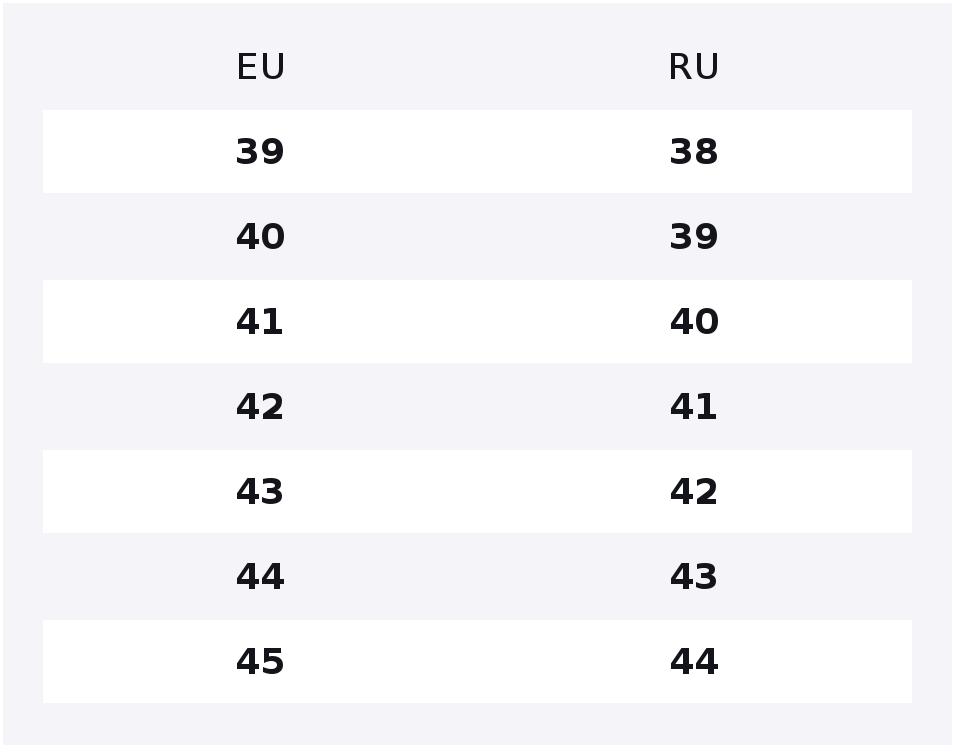Pick RU size 43 value
This screenshot has height=748, width=955.
(694, 576)
